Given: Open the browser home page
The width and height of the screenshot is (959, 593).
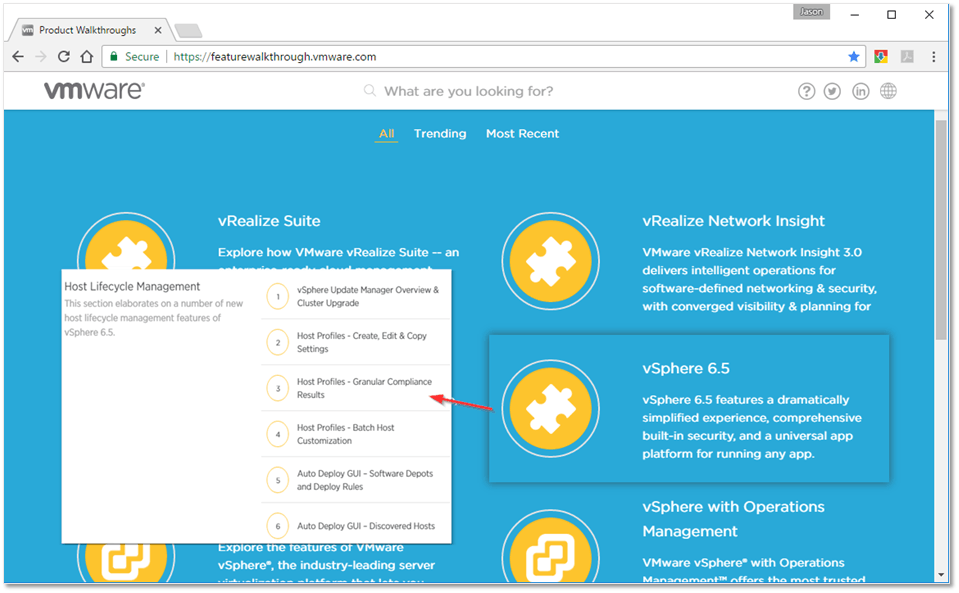Looking at the screenshot, I should (87, 57).
